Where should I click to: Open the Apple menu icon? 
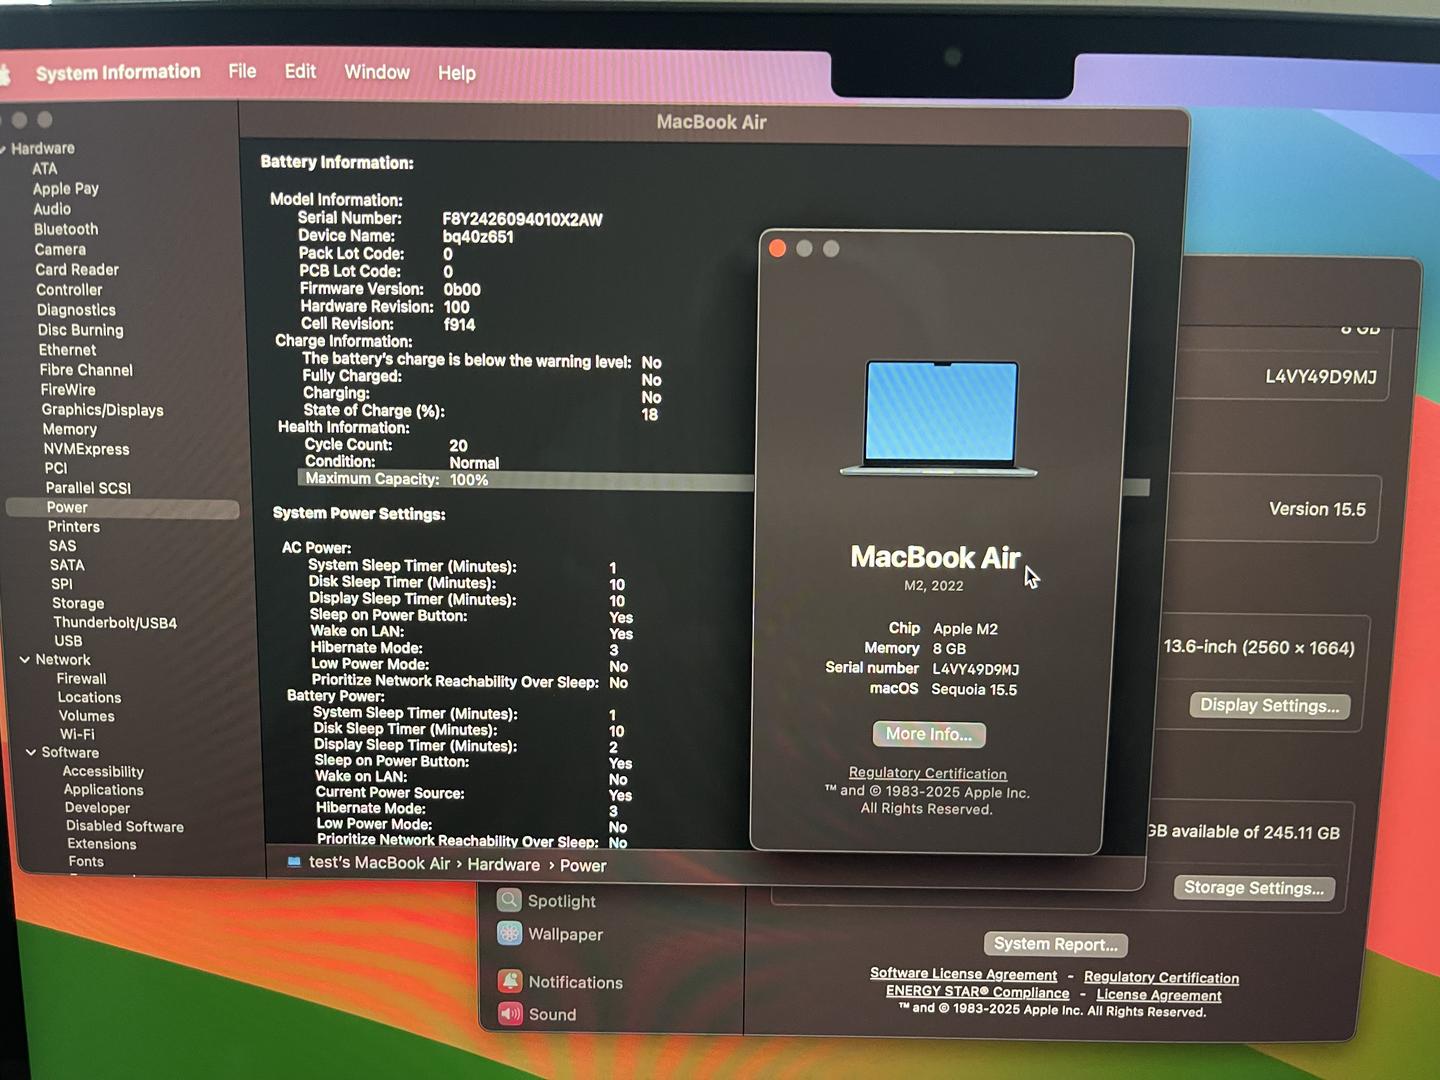pyautogui.click(x=4, y=73)
